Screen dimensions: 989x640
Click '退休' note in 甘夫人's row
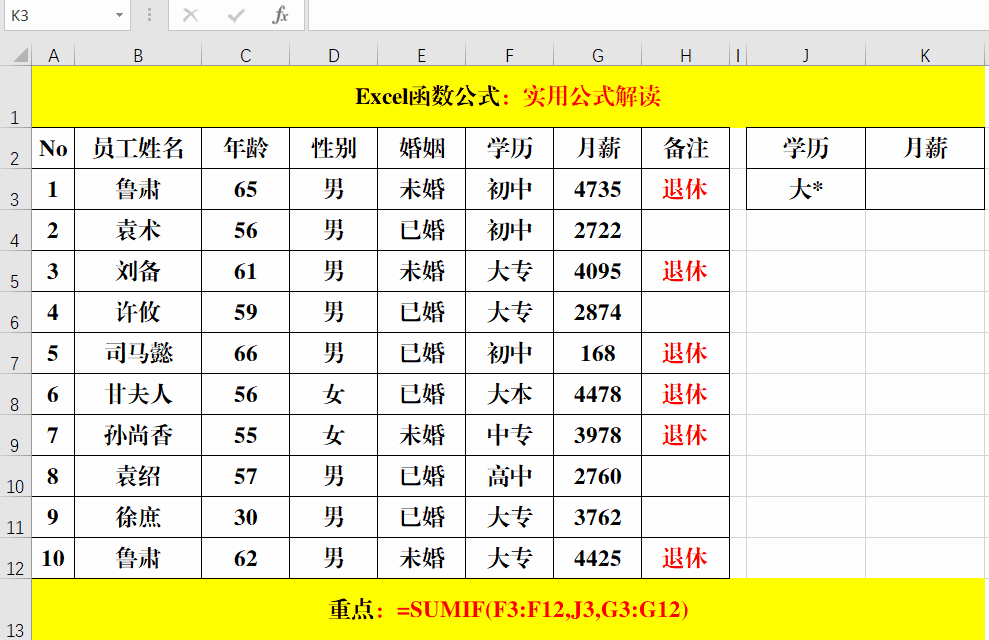pyautogui.click(x=686, y=394)
